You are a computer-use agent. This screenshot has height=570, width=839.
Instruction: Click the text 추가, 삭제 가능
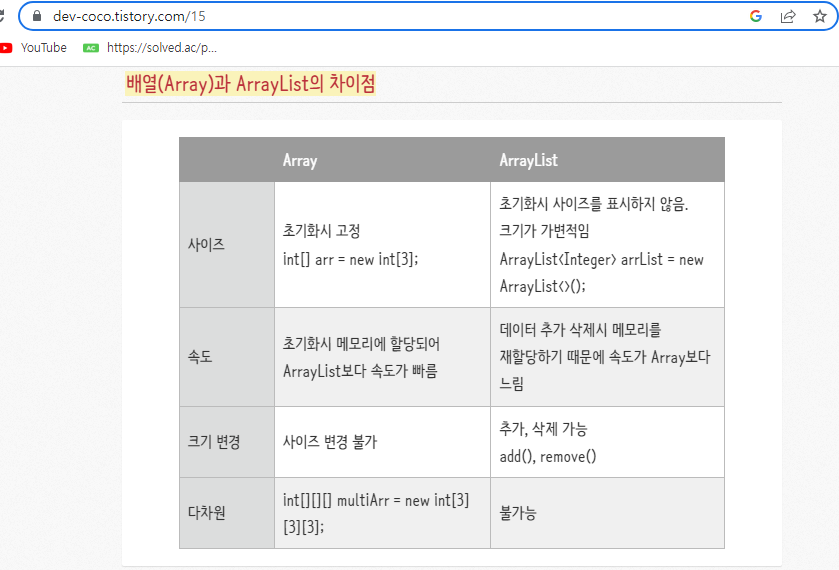pos(544,428)
